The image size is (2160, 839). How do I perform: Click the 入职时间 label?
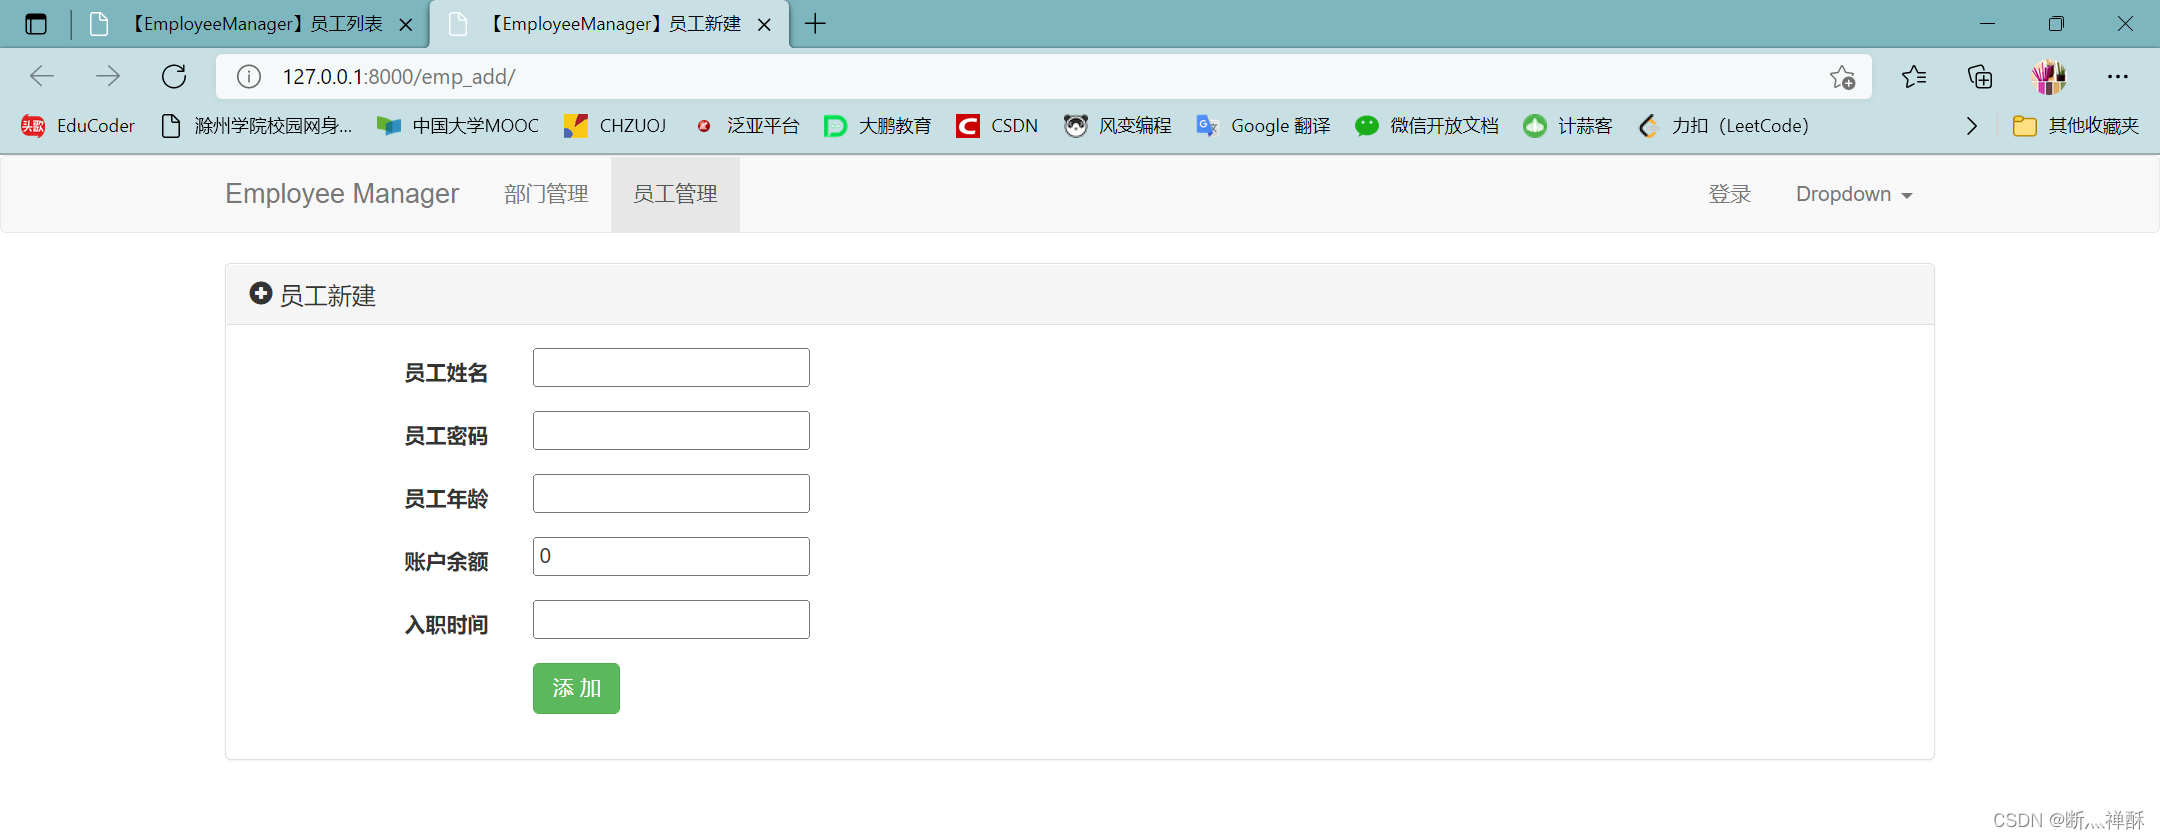point(446,625)
